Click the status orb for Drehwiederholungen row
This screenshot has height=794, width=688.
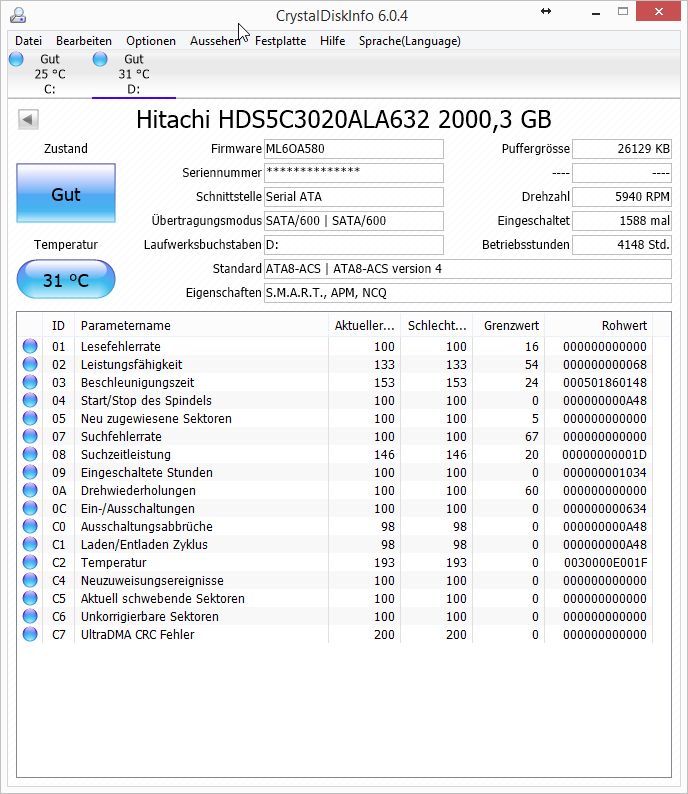coord(30,490)
